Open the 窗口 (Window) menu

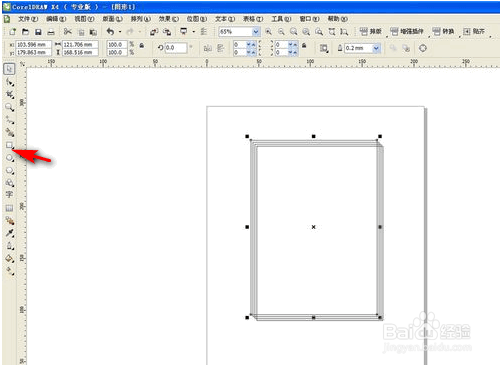[309, 19]
